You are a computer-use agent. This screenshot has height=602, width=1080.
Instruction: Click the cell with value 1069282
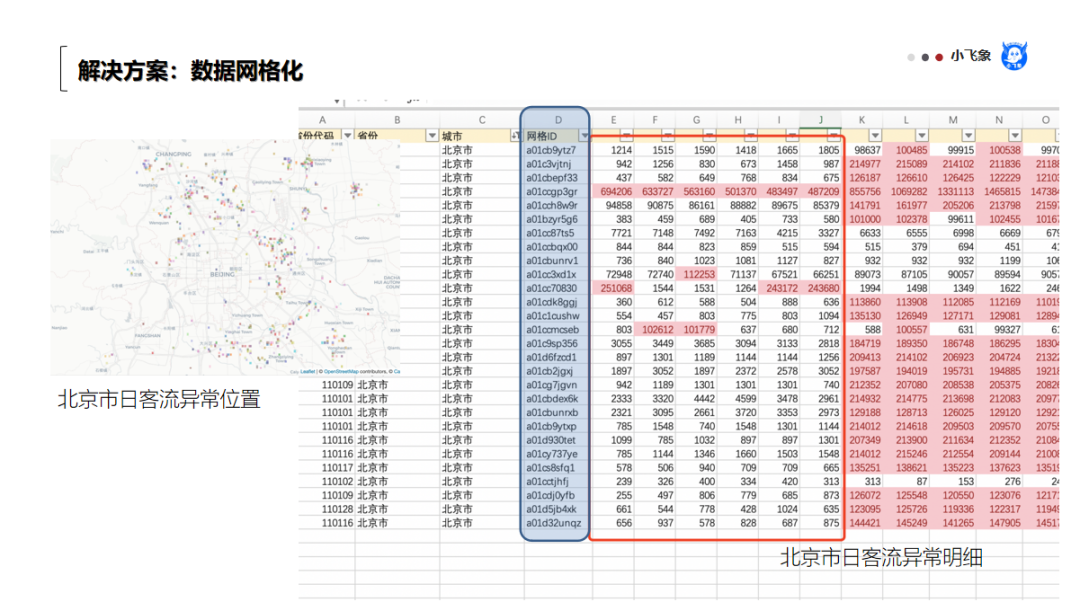coord(906,191)
